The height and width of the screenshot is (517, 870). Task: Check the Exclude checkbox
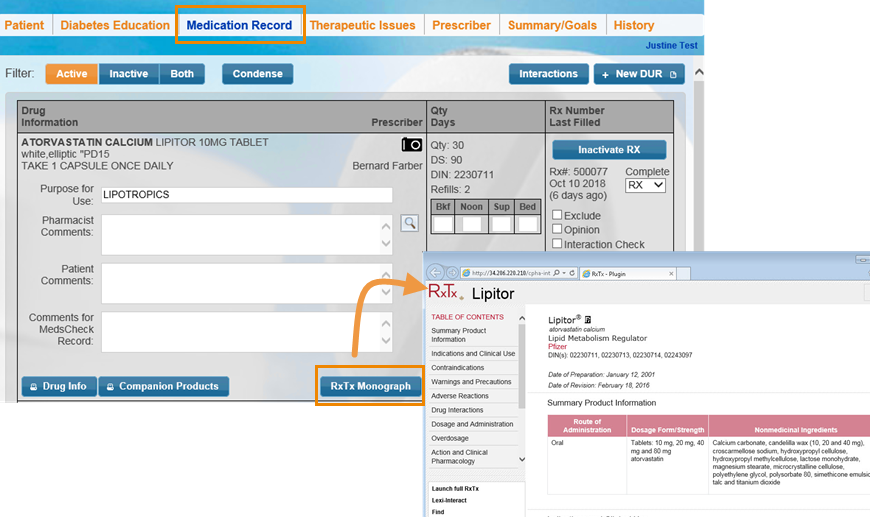click(557, 215)
